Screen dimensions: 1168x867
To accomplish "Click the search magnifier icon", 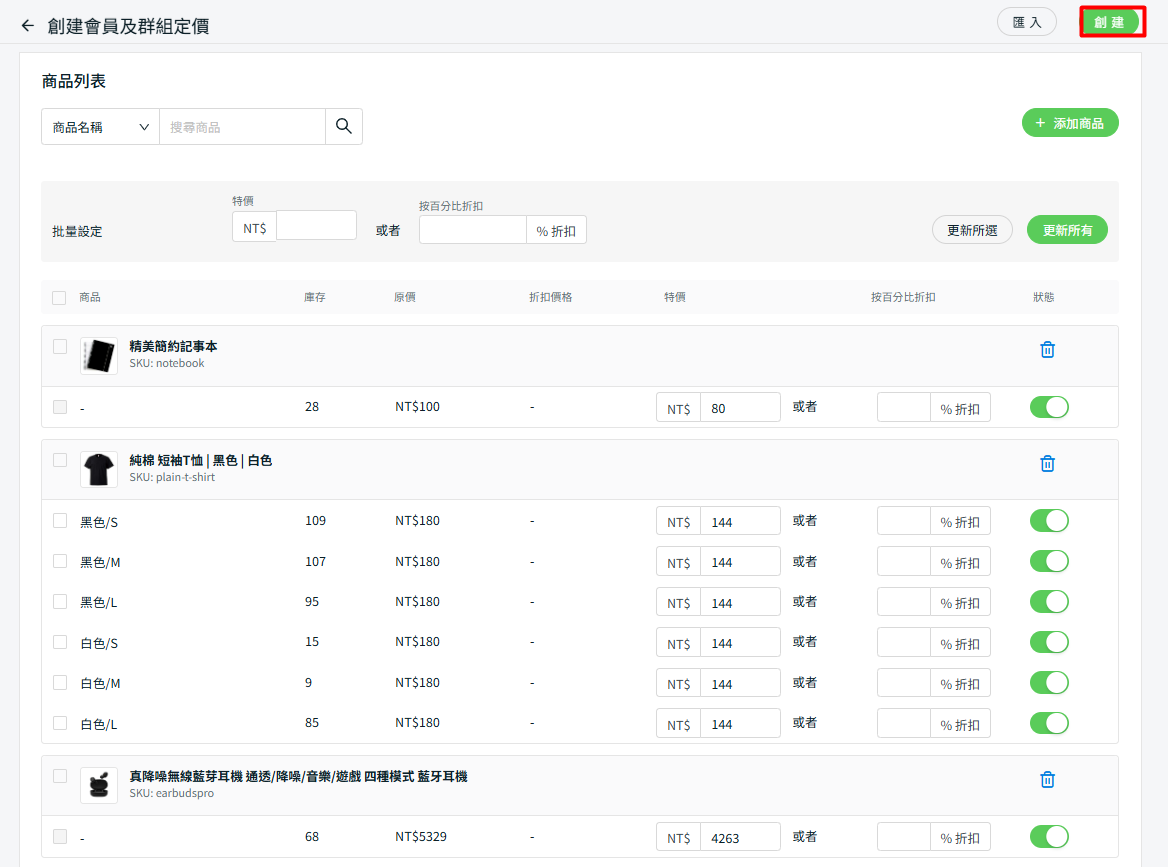I will click(x=344, y=126).
